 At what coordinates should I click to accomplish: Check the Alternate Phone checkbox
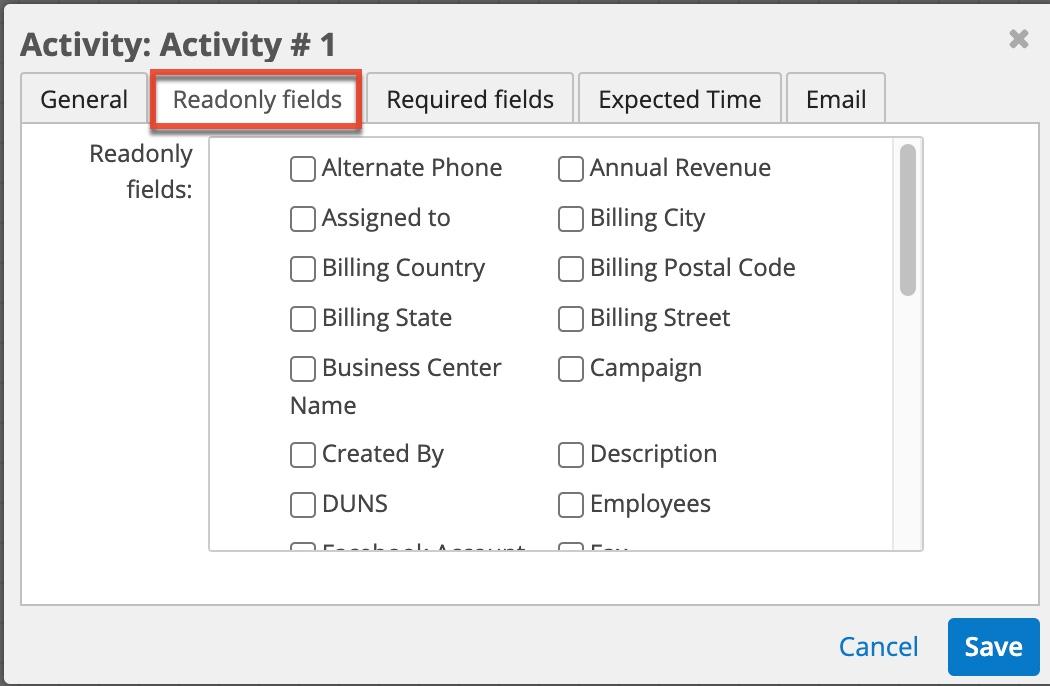(303, 169)
